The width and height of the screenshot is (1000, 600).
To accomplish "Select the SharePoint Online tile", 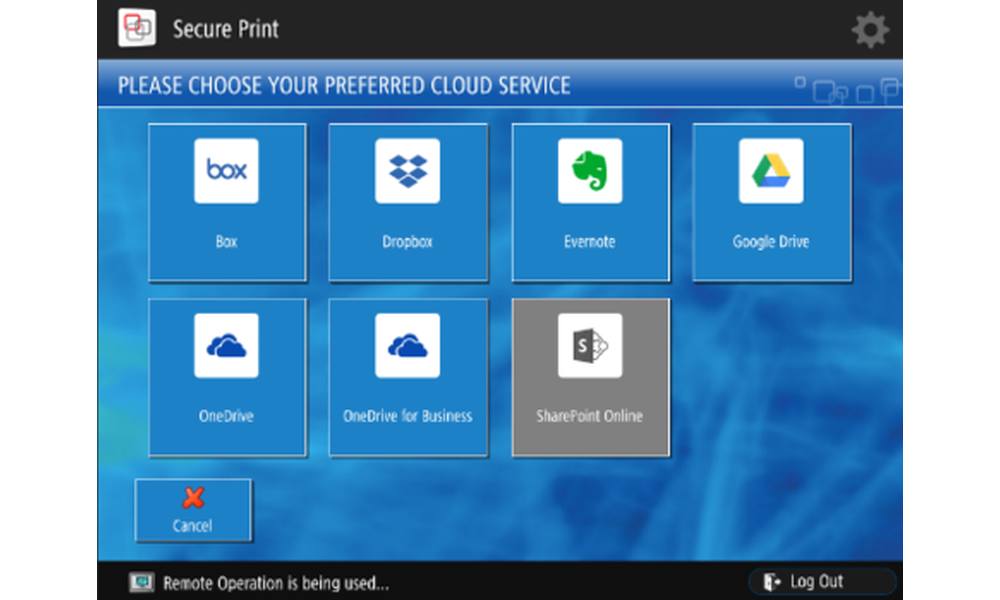I will [590, 375].
